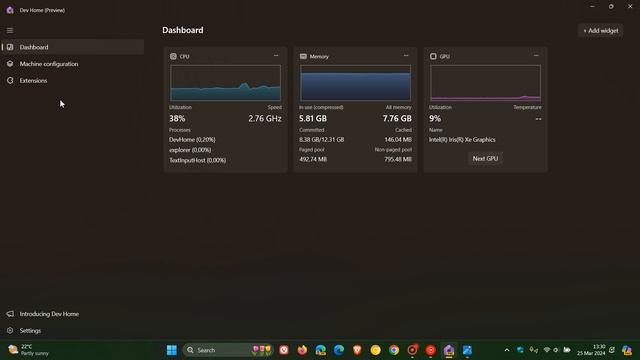Open the Copilot icon at taskbar end
The height and width of the screenshot is (360, 640).
coord(627,350)
